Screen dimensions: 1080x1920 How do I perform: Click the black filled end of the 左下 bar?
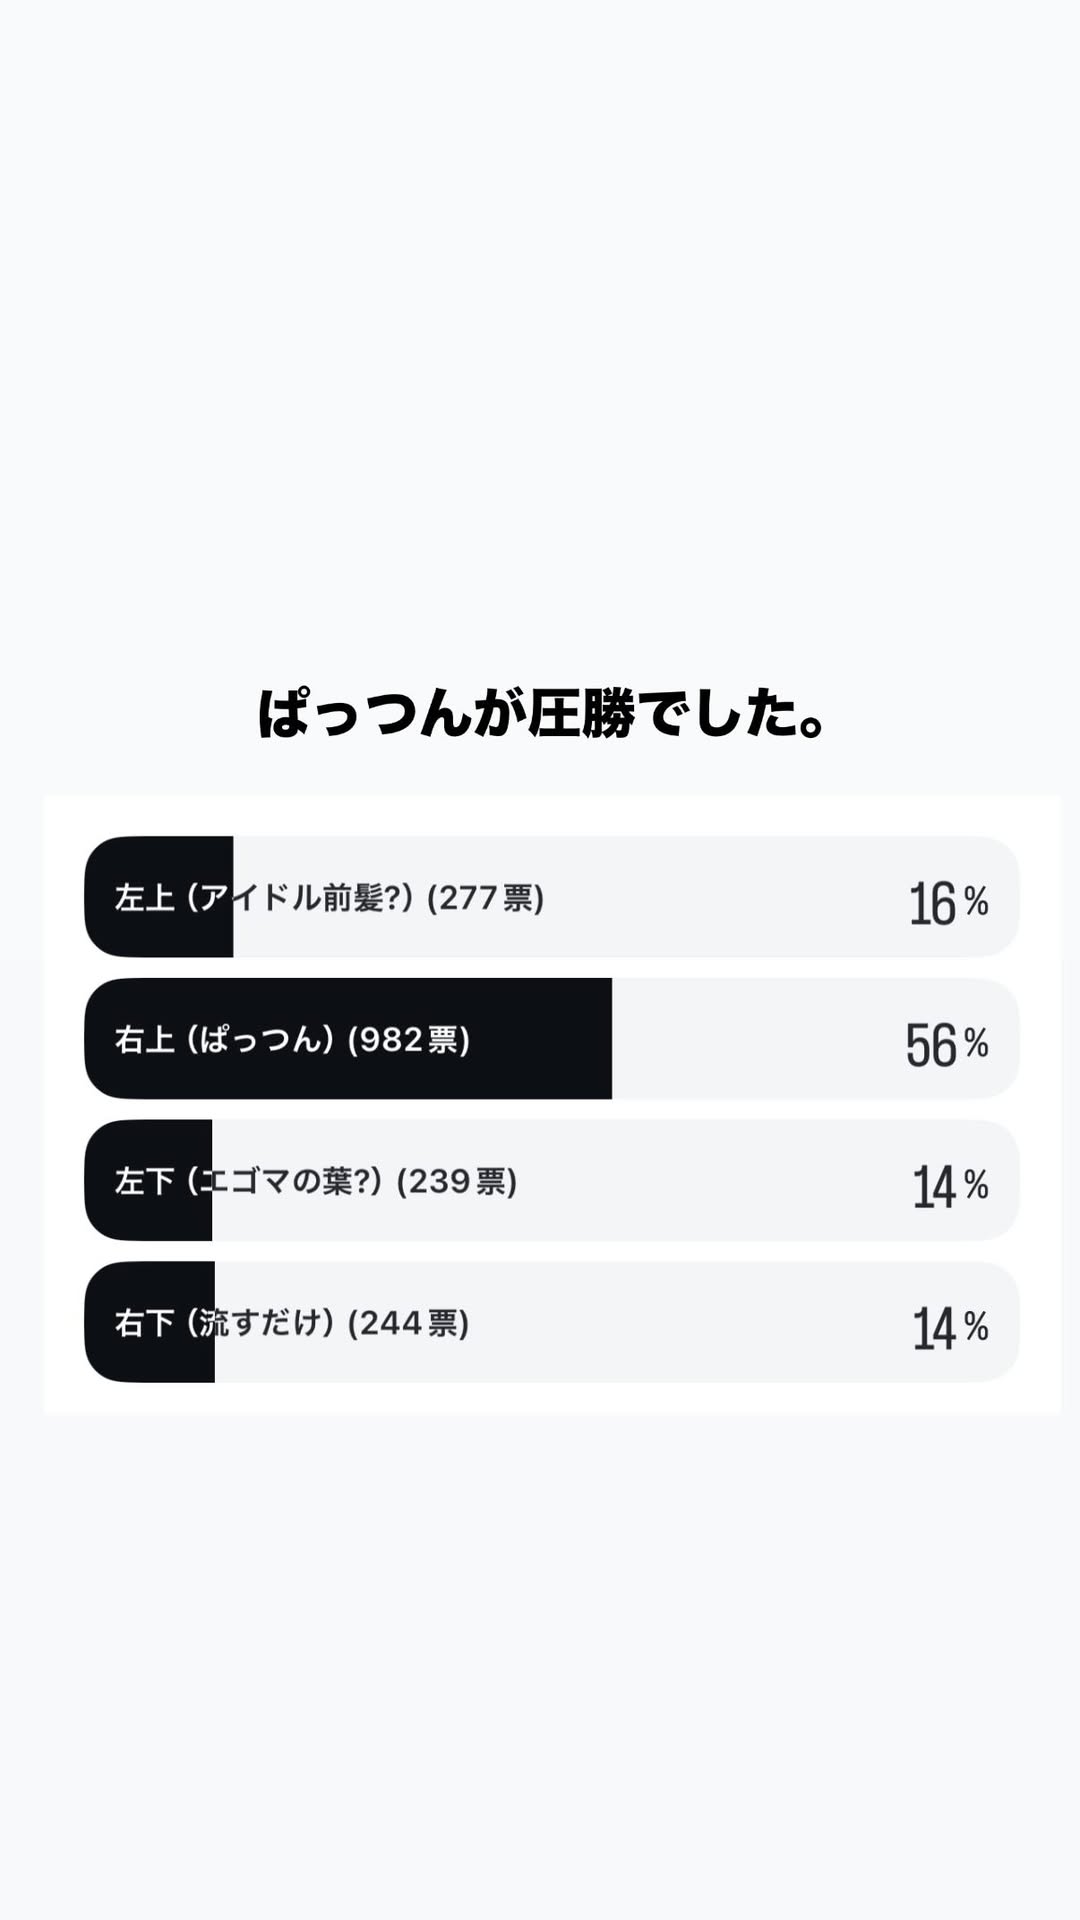pos(148,1181)
